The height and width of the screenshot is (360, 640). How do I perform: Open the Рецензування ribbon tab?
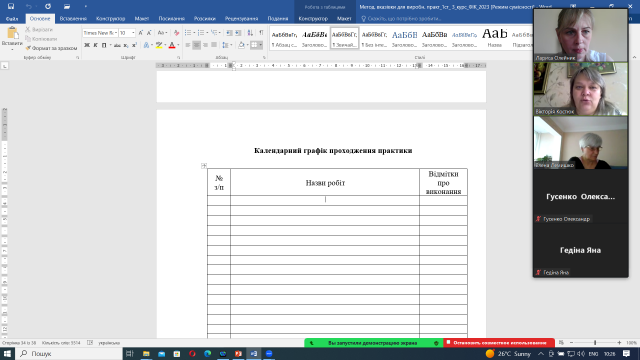(x=241, y=19)
